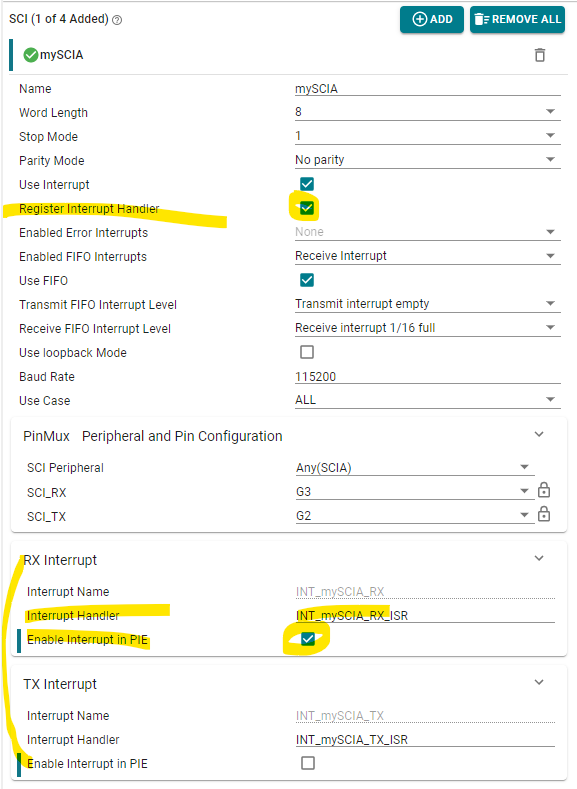Open the Transmit FIFO Interrupt Level dropdown
Viewport: 577px width, 789px height.
[x=428, y=304]
